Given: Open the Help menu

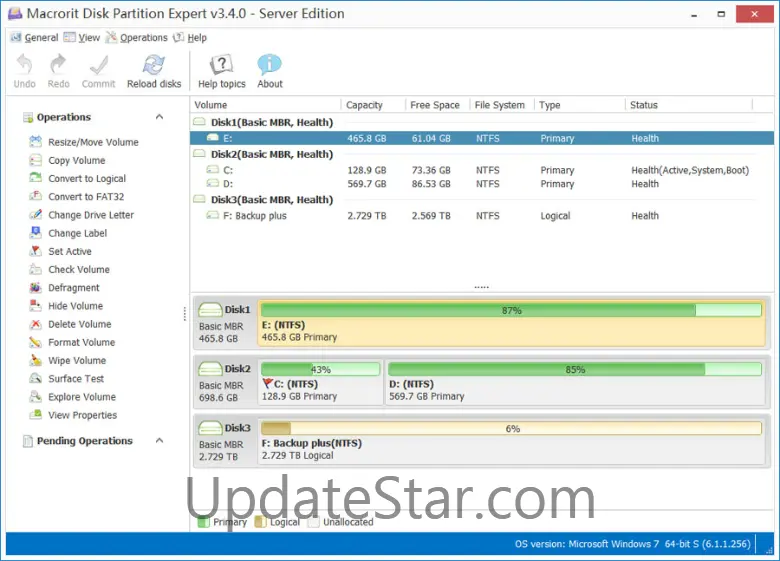Looking at the screenshot, I should [190, 37].
